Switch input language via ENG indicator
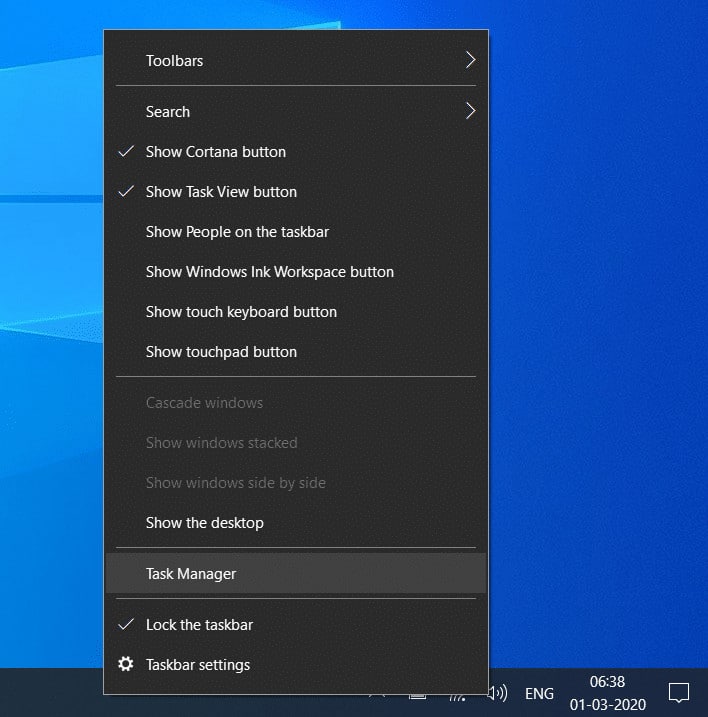 point(539,694)
